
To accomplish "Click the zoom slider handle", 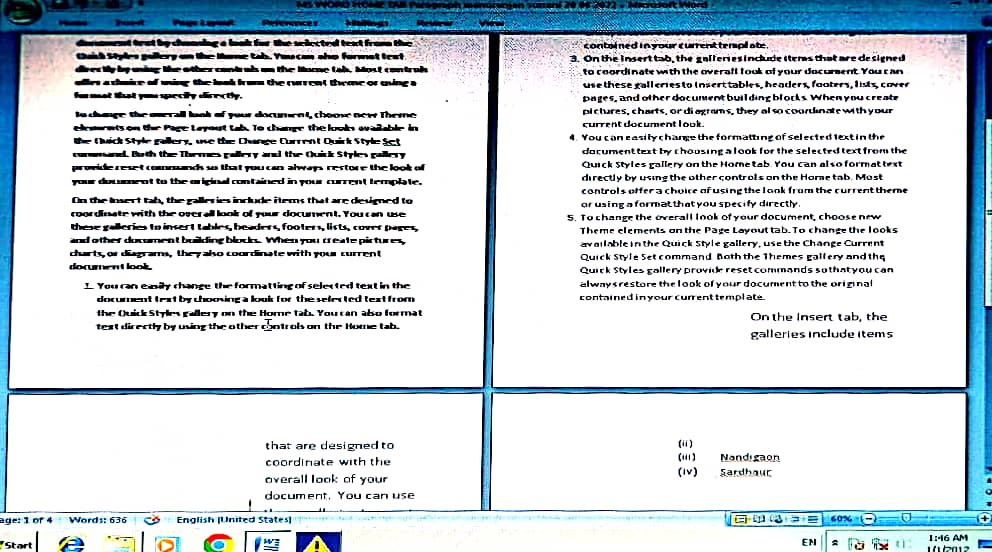I will coord(905,520).
